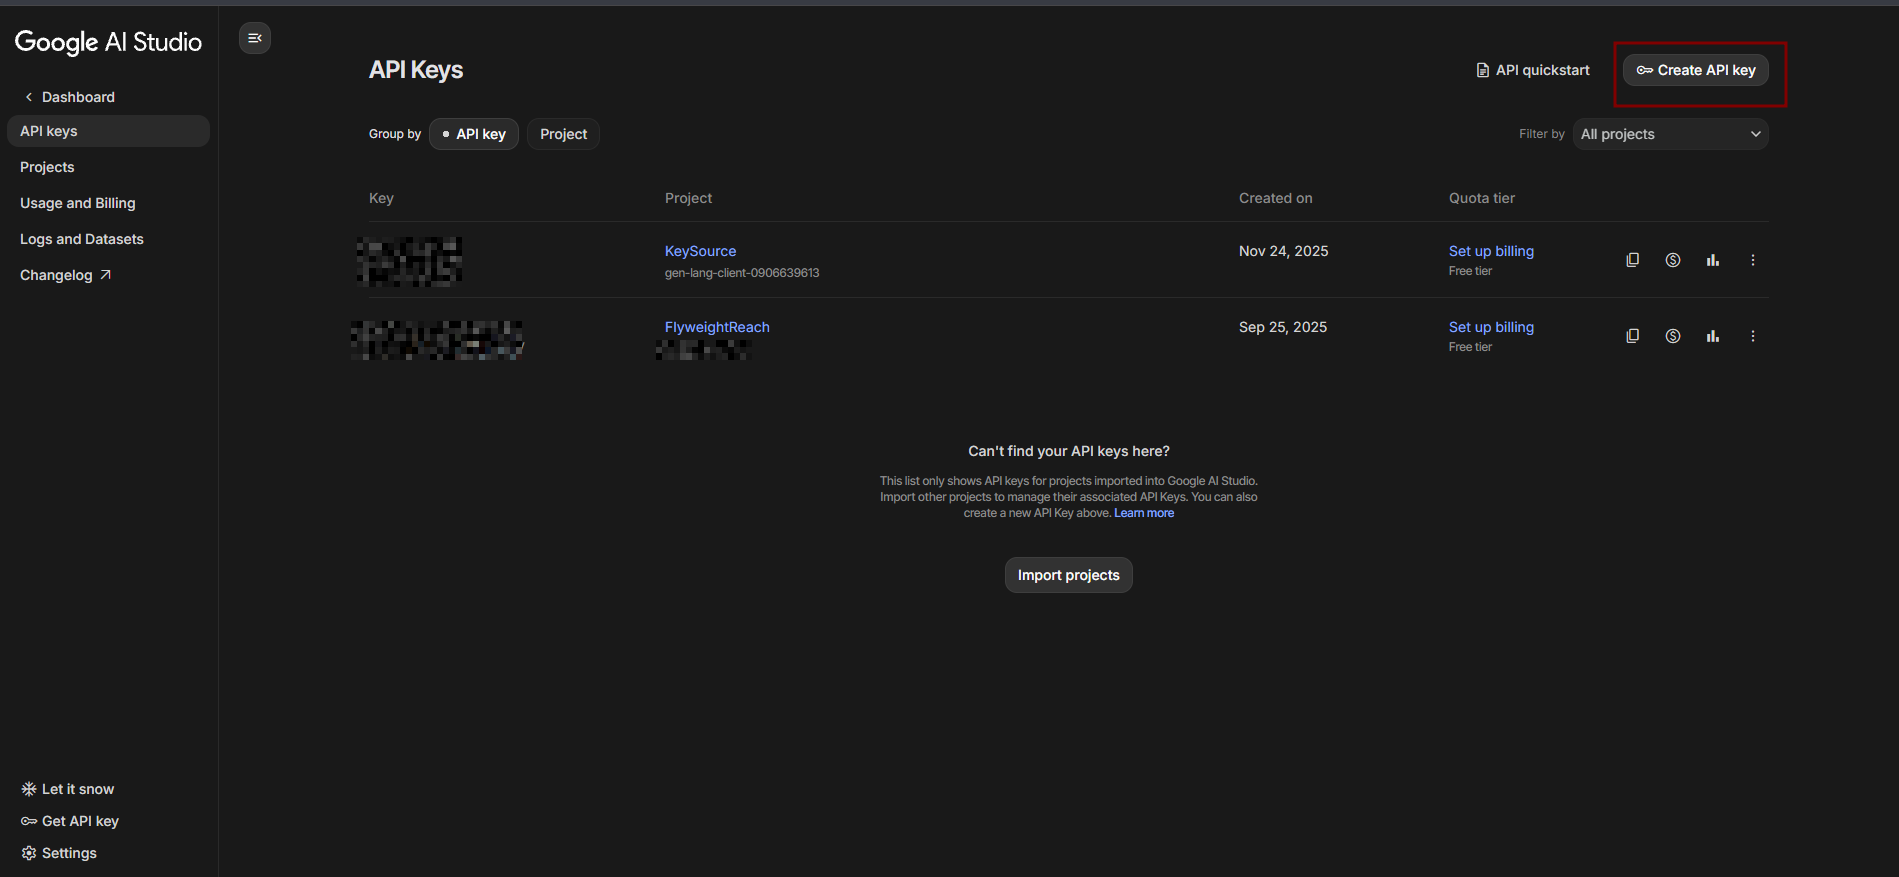
Task: Open the KeySource project link
Action: (x=700, y=251)
